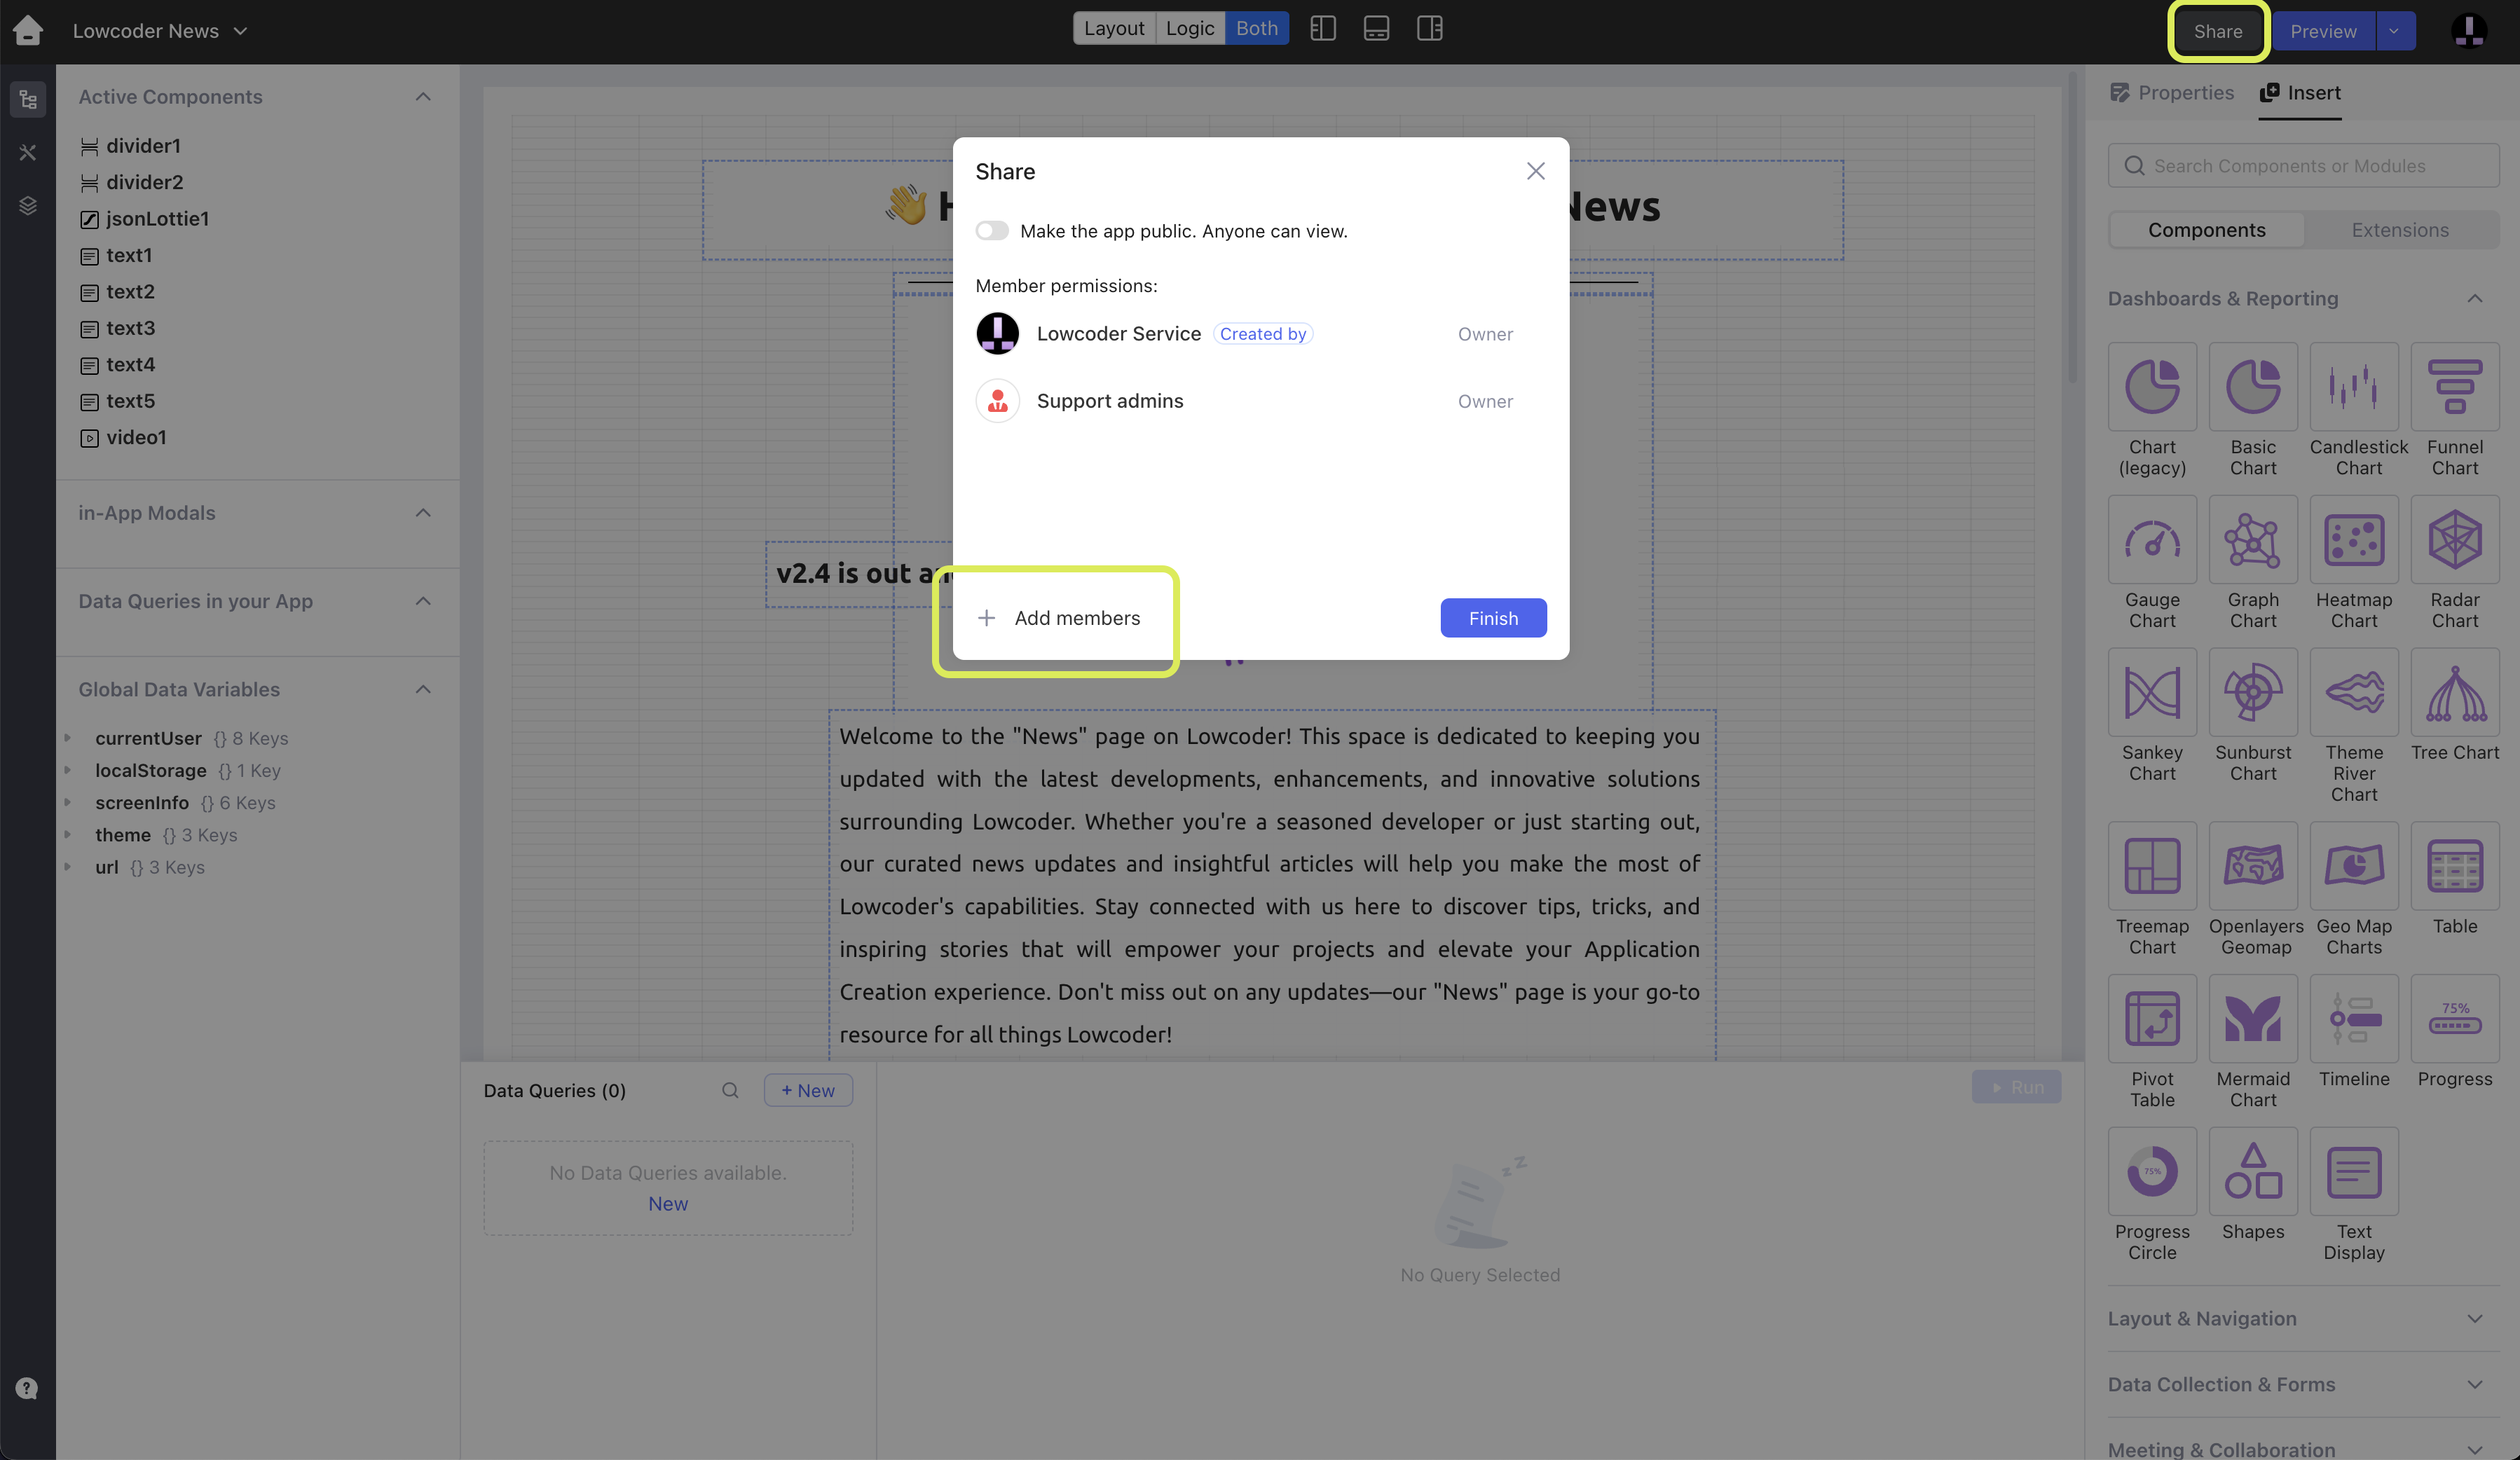Image resolution: width=2520 pixels, height=1460 pixels.
Task: Open the help question mark icon
Action: tap(27, 1388)
